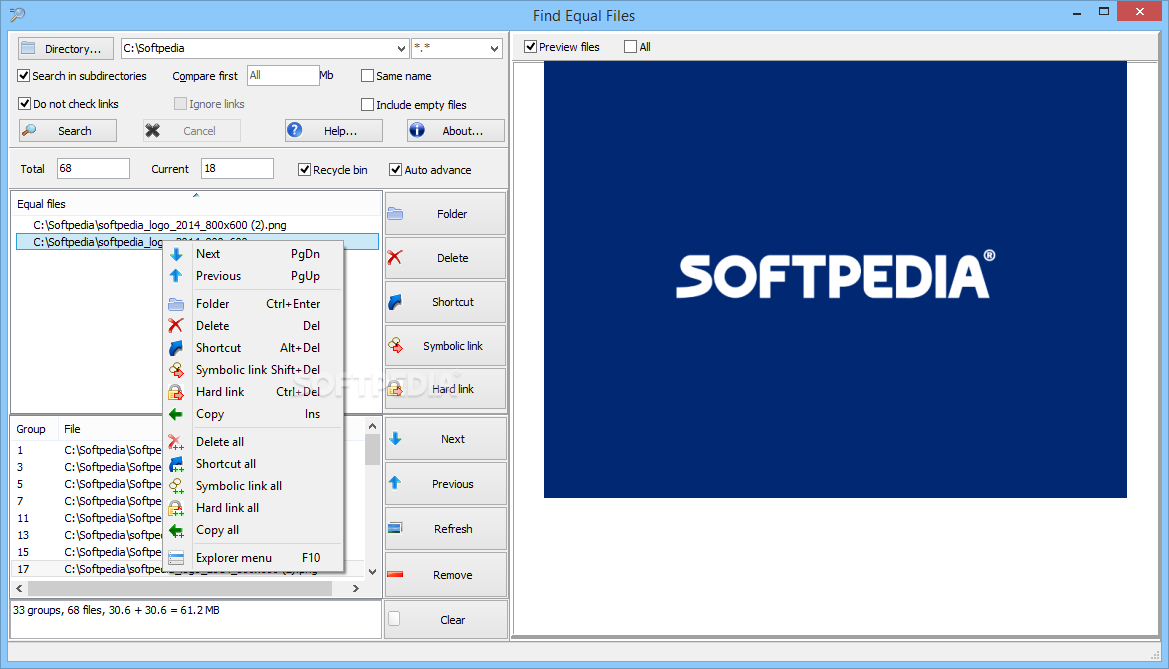Click the side panel Folder button
This screenshot has width=1169, height=669.
point(446,214)
